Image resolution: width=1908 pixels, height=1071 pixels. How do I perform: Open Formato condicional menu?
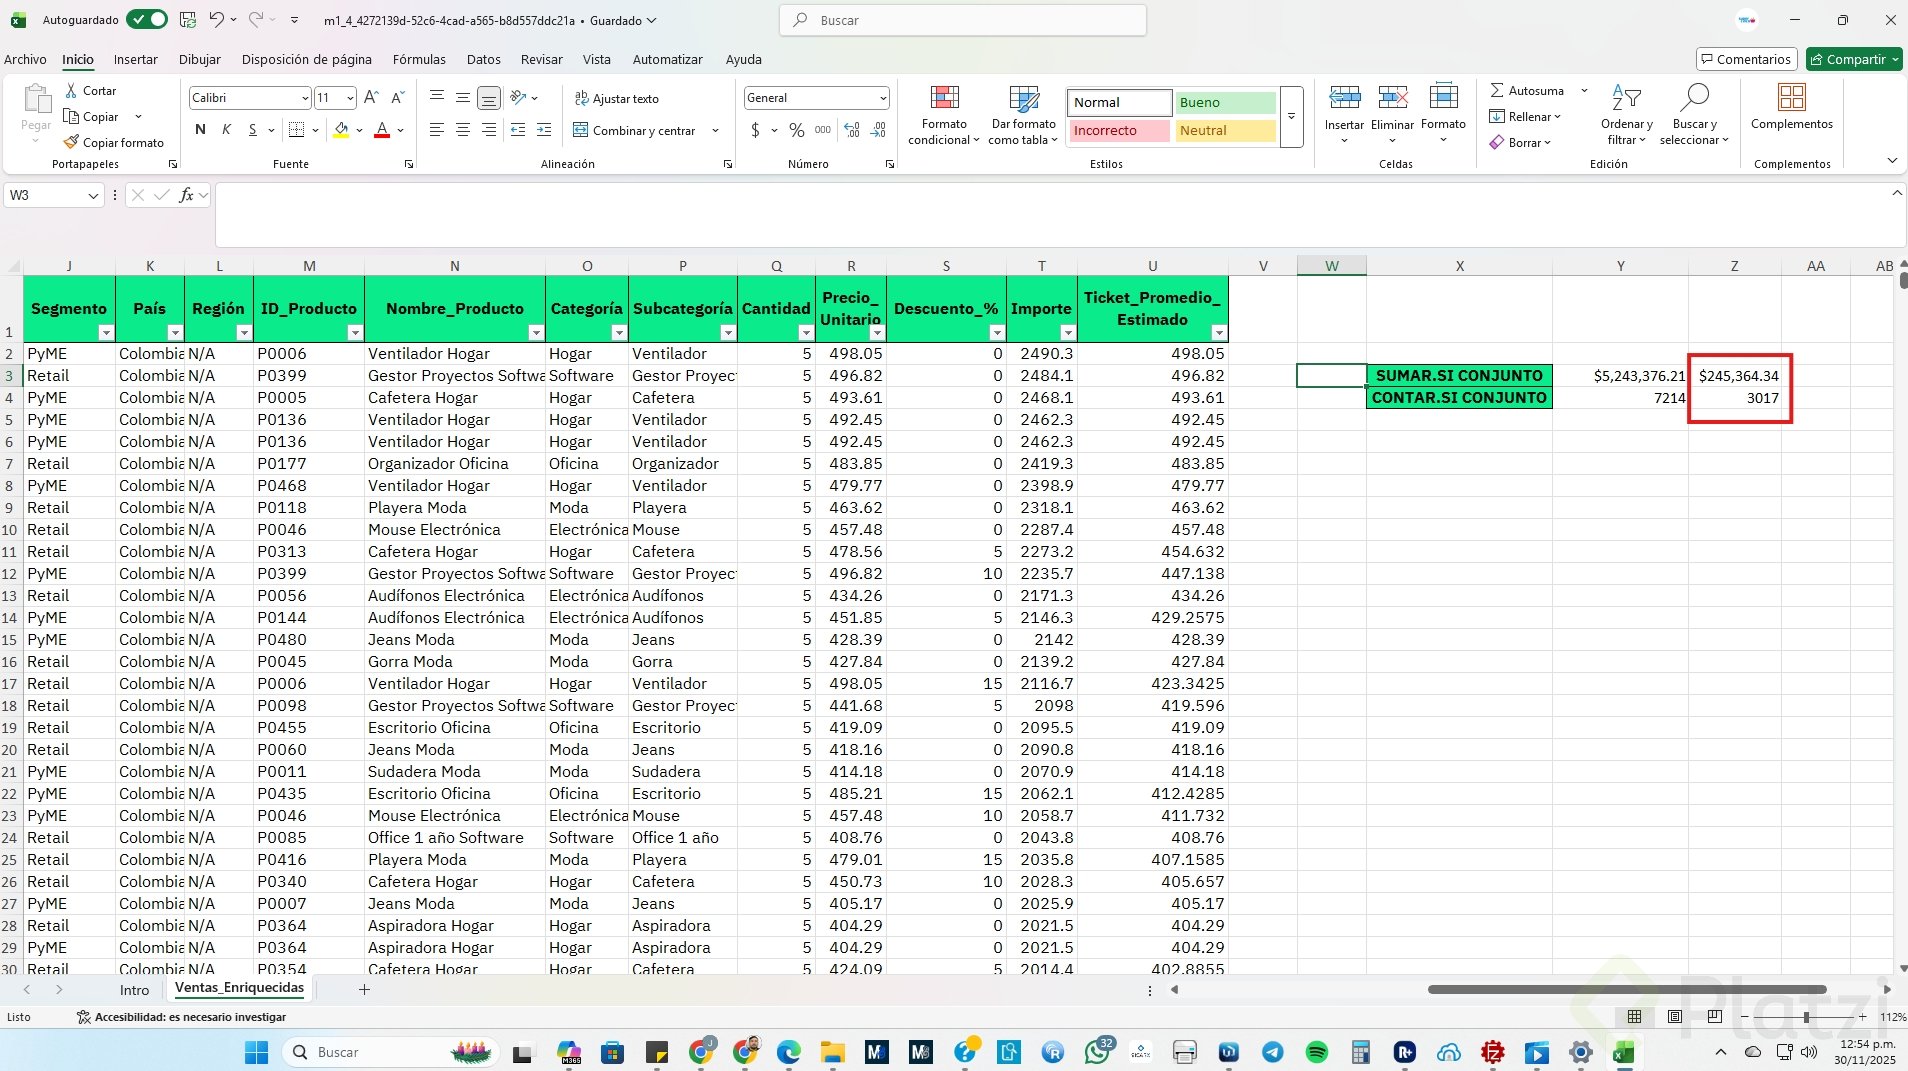coord(944,116)
